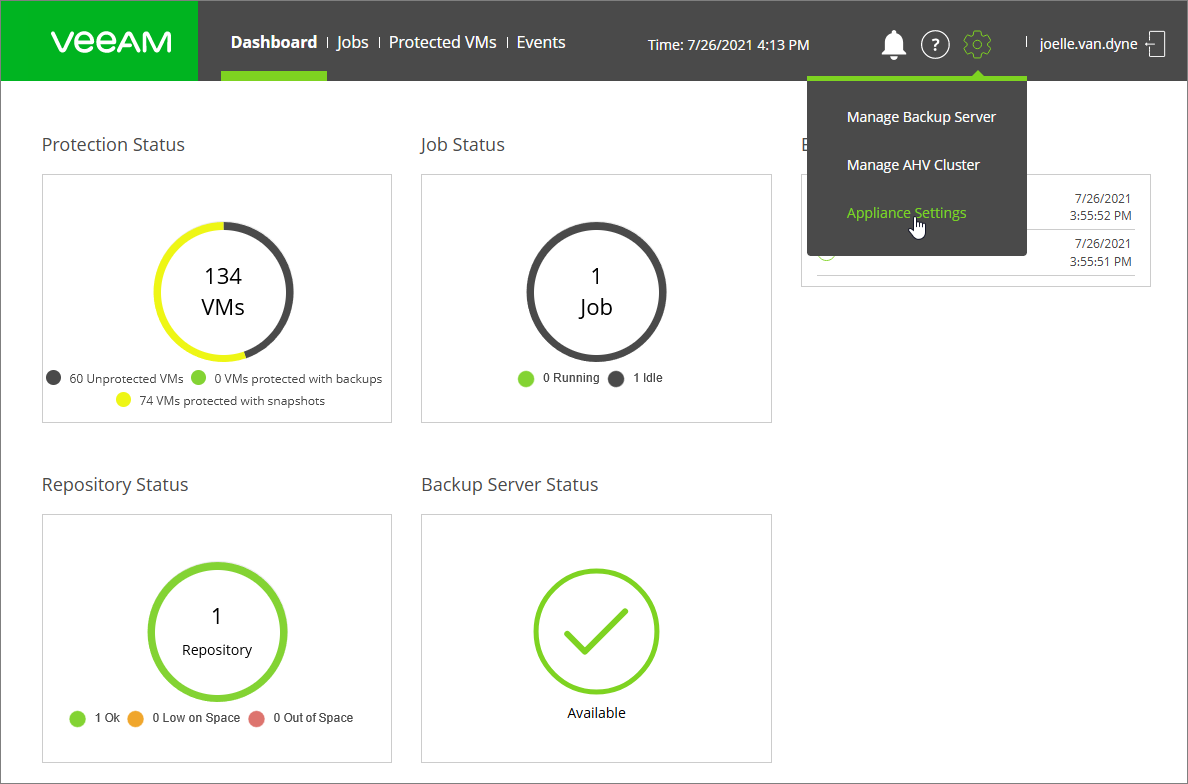1188x784 pixels.
Task: Click the joelle.van.dyne username
Action: (x=1088, y=44)
